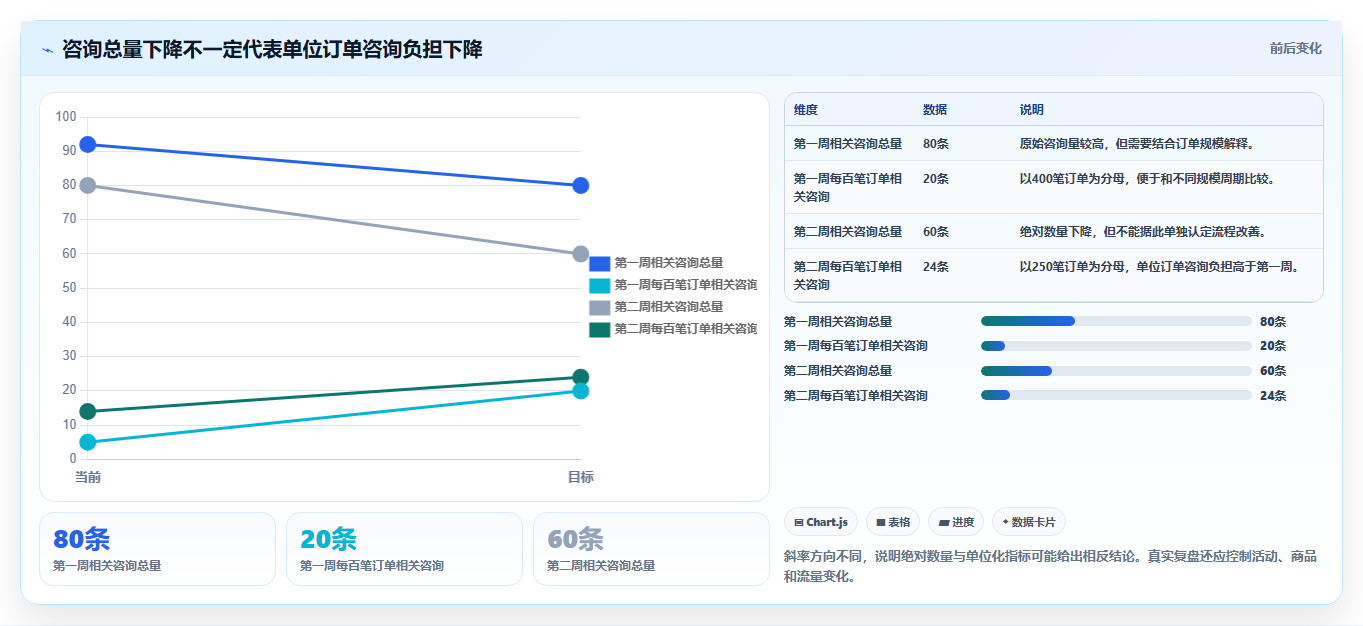Click the 第一周相关咨询总量 progress bar
This screenshot has height=626, width=1363.
click(x=1116, y=321)
